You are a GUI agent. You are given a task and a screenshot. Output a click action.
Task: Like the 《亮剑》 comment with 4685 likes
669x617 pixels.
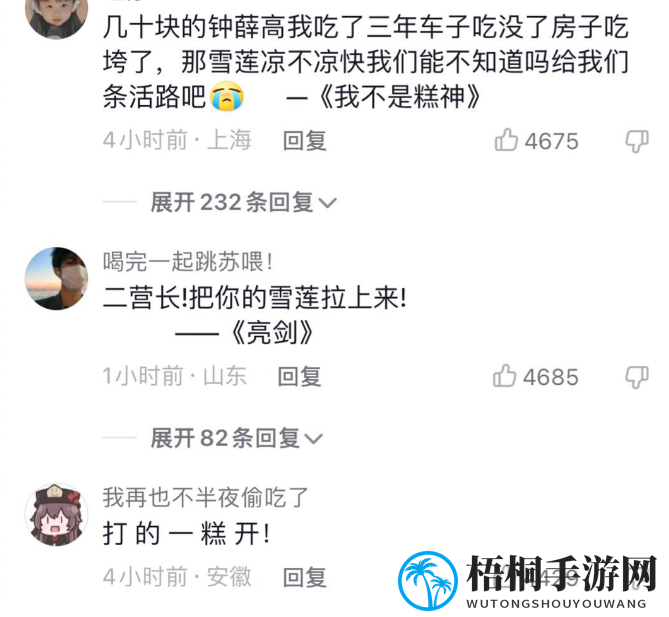coord(504,376)
